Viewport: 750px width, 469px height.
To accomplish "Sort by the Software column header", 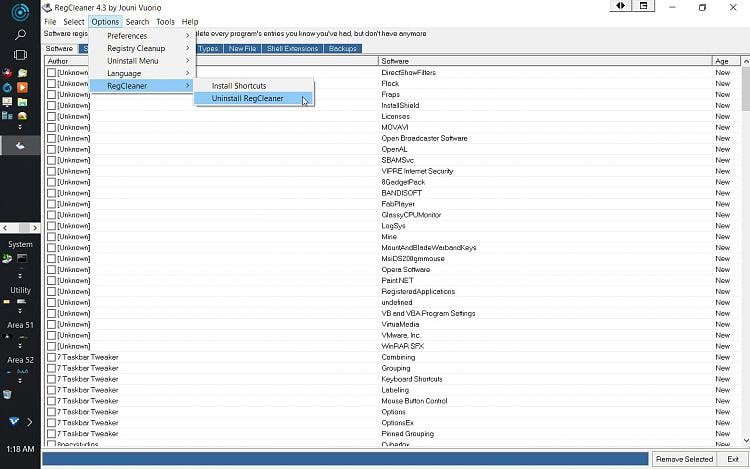I will 545,61.
